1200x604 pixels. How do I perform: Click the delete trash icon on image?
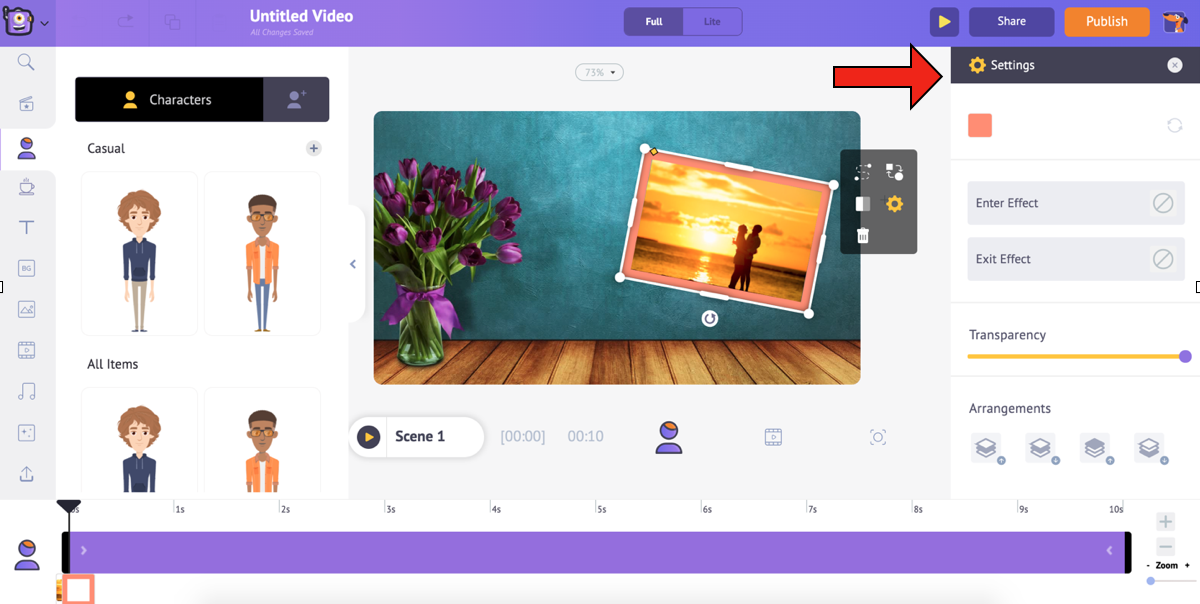pos(863,235)
